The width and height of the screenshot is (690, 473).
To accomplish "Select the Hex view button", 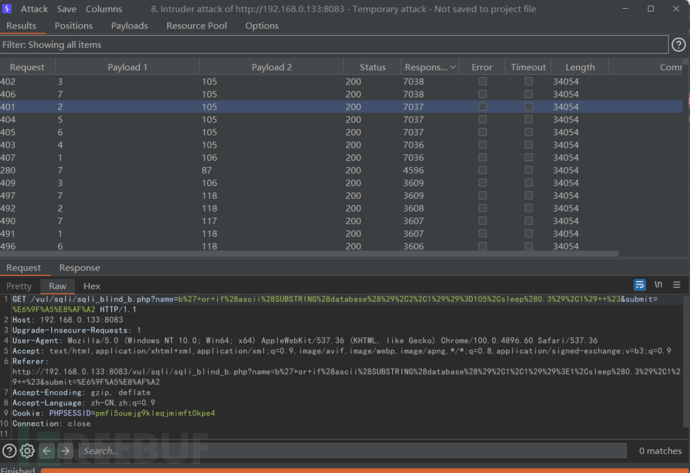I will 92,286.
